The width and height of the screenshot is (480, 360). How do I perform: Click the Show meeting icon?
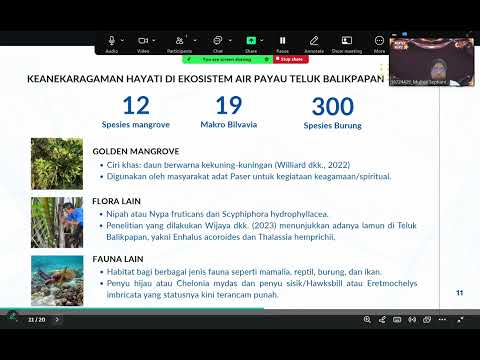[347, 41]
